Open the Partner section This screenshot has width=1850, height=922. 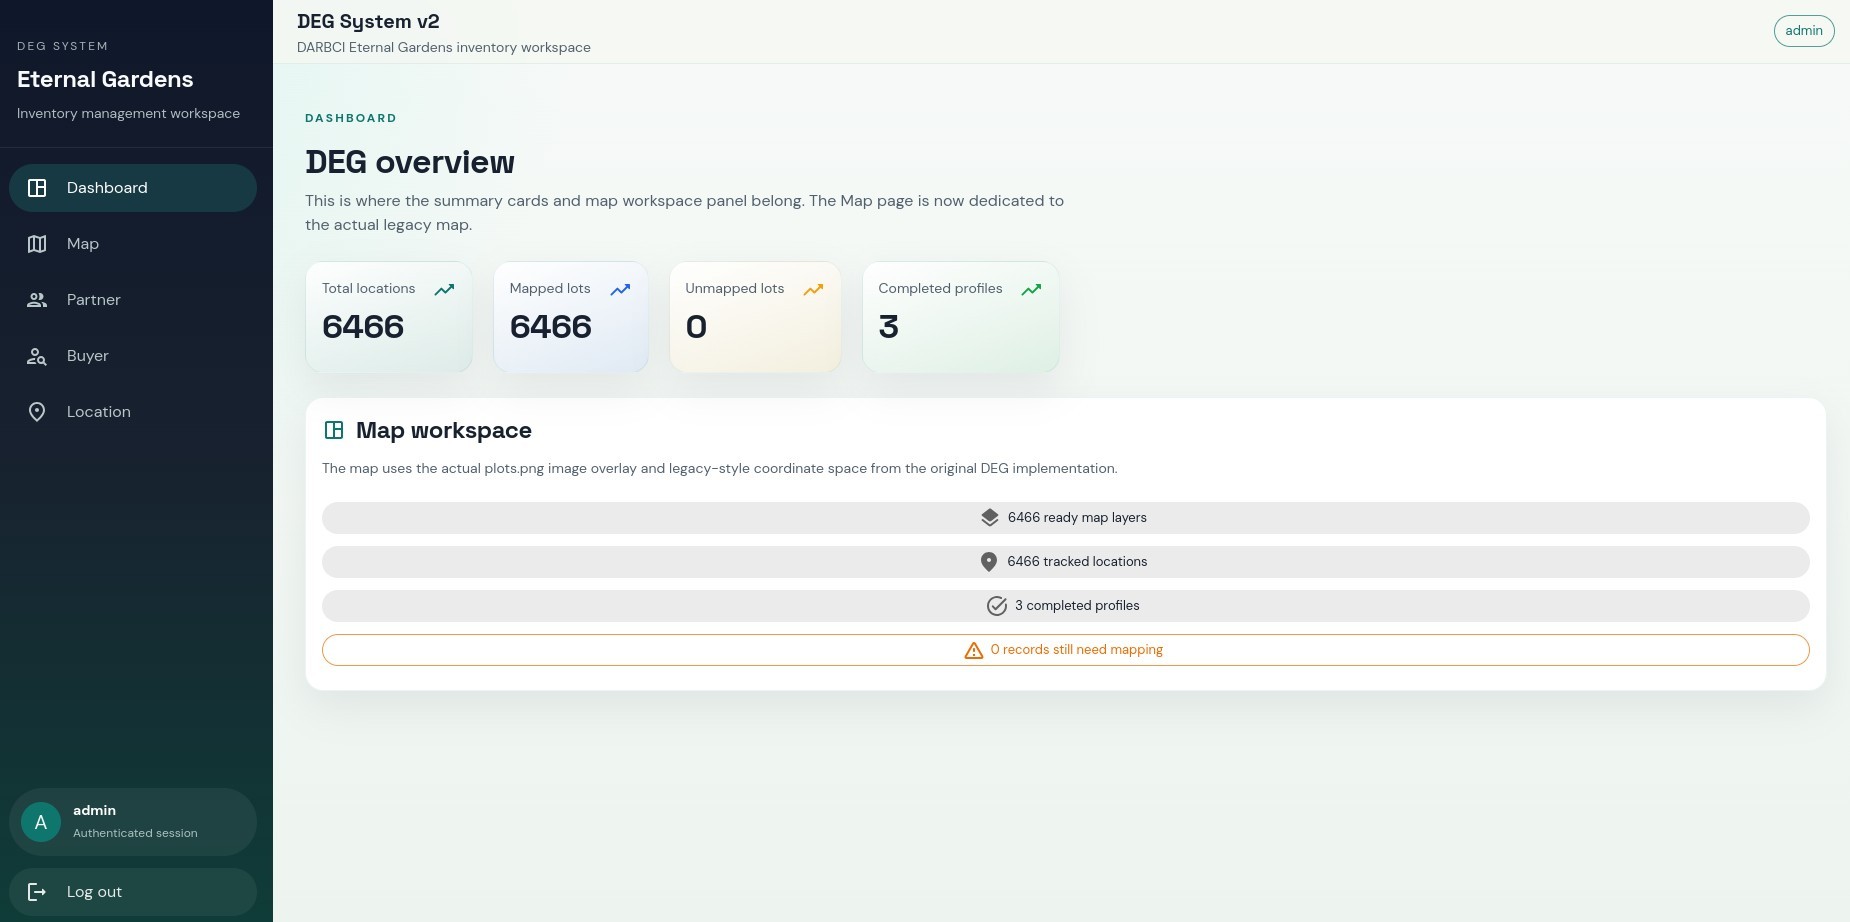[133, 300]
